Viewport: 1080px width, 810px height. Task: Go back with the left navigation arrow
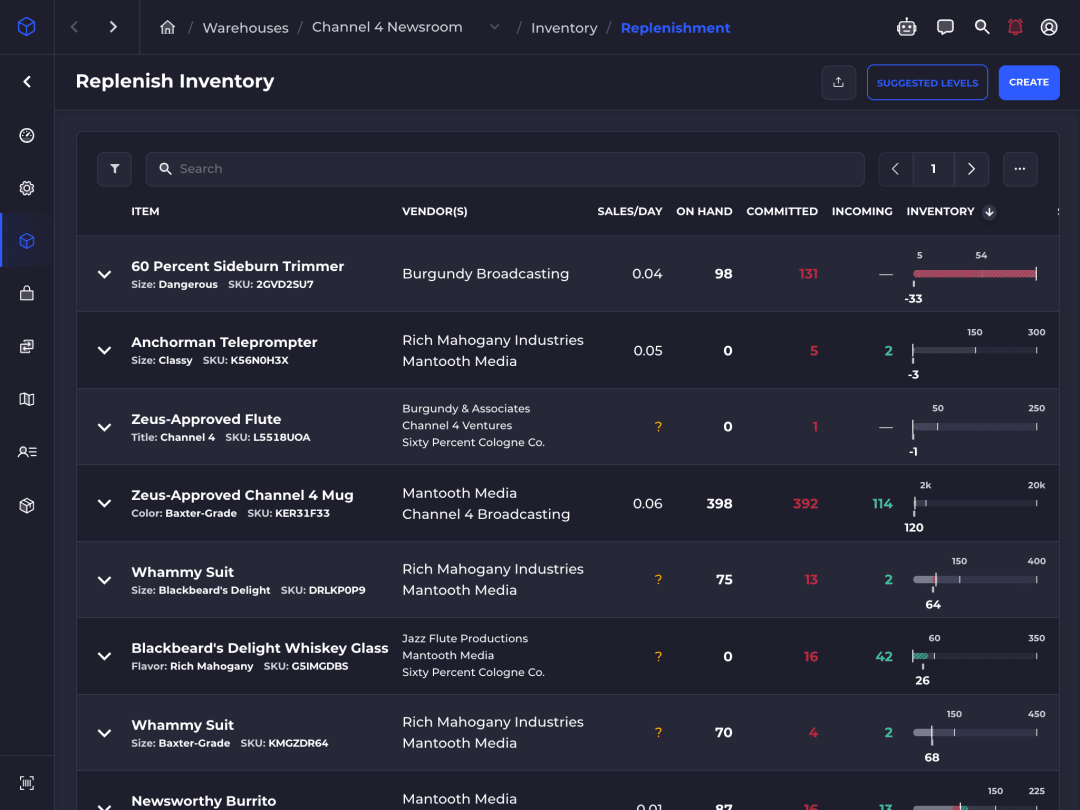pos(74,27)
